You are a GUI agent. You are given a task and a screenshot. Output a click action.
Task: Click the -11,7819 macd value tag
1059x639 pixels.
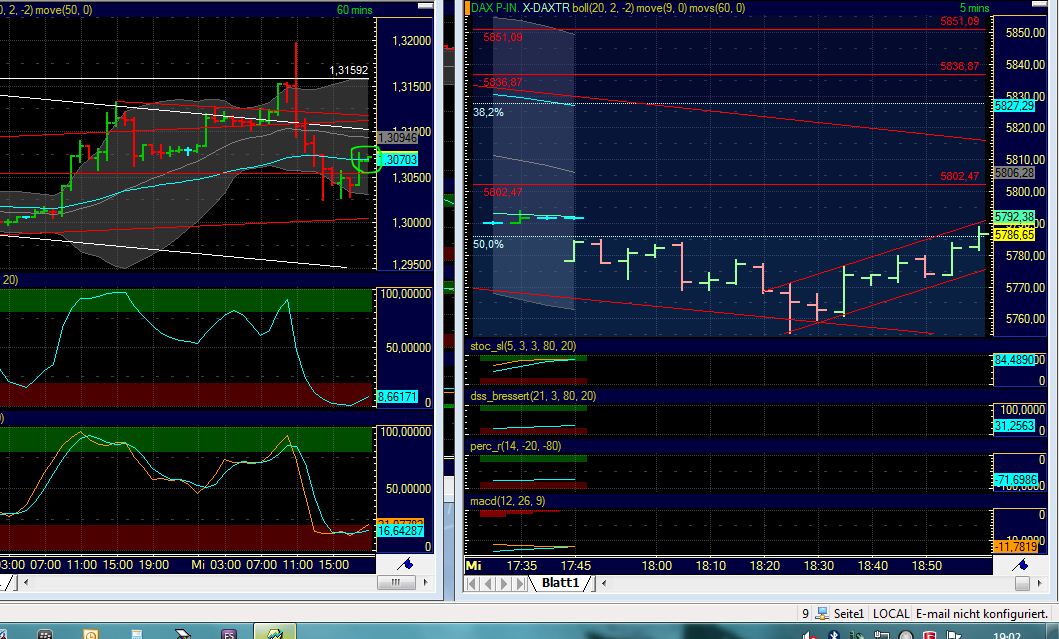click(x=1016, y=546)
